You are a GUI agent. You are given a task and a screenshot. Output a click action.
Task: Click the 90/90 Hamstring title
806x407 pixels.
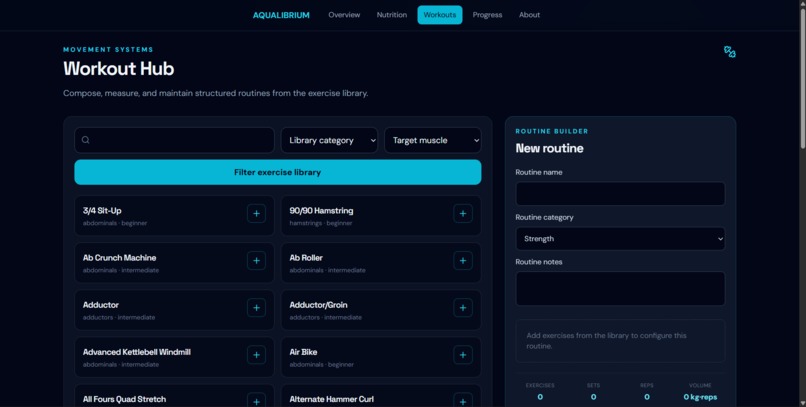[321, 211]
